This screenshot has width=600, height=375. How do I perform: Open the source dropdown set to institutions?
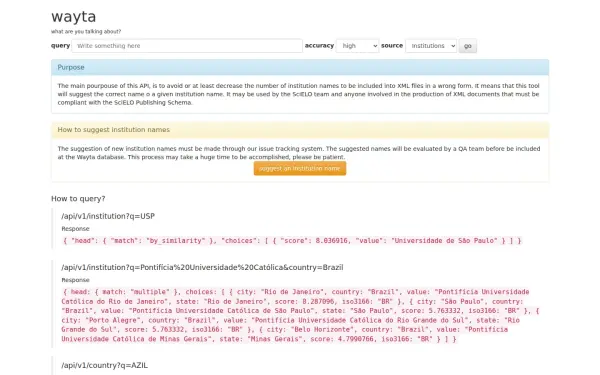[x=431, y=46]
